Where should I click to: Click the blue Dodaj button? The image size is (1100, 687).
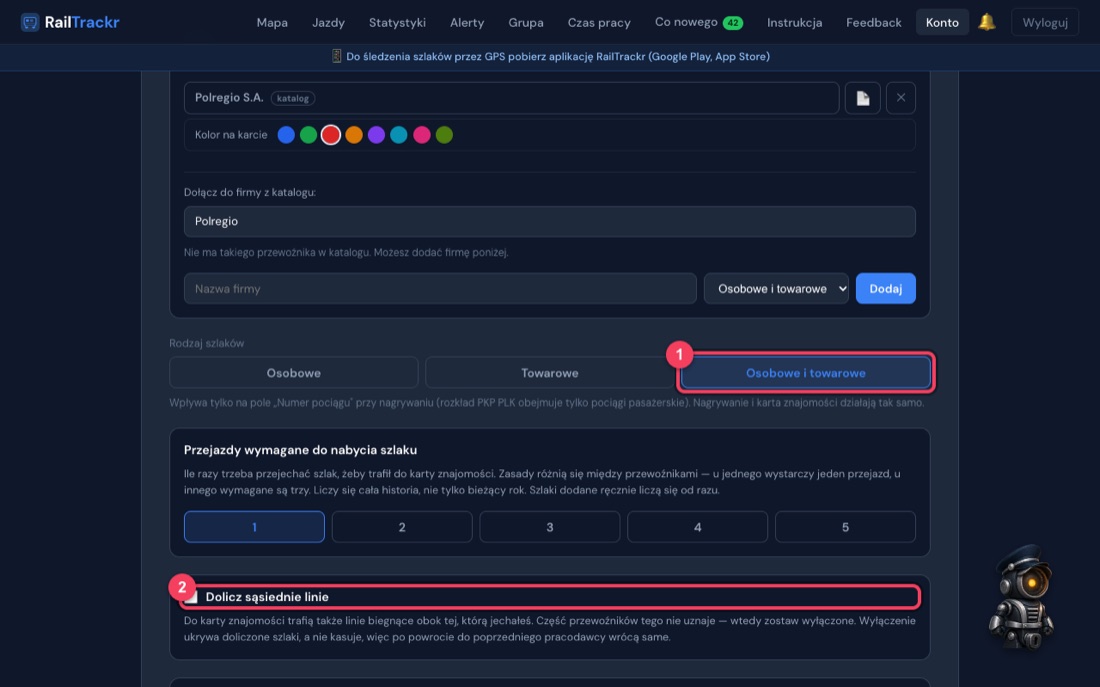(885, 288)
